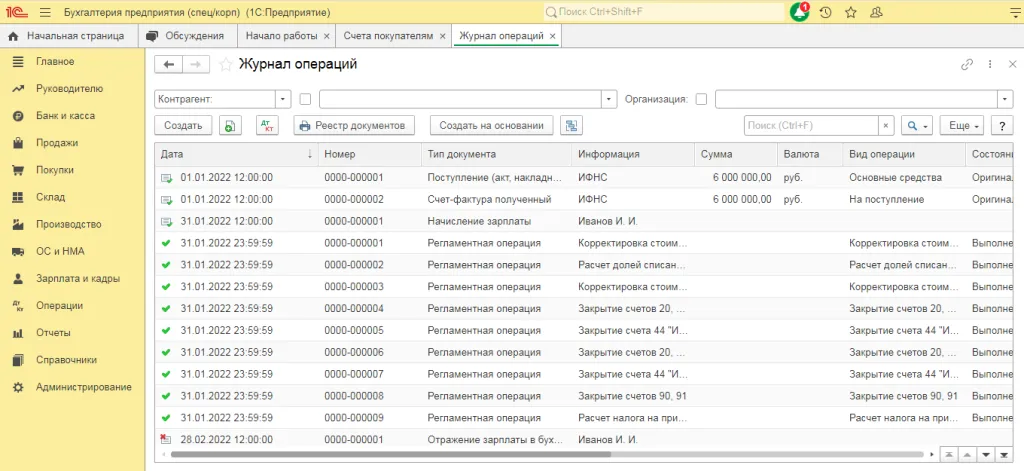Open favorites star in top bar
The height and width of the screenshot is (471, 1024).
coord(850,12)
